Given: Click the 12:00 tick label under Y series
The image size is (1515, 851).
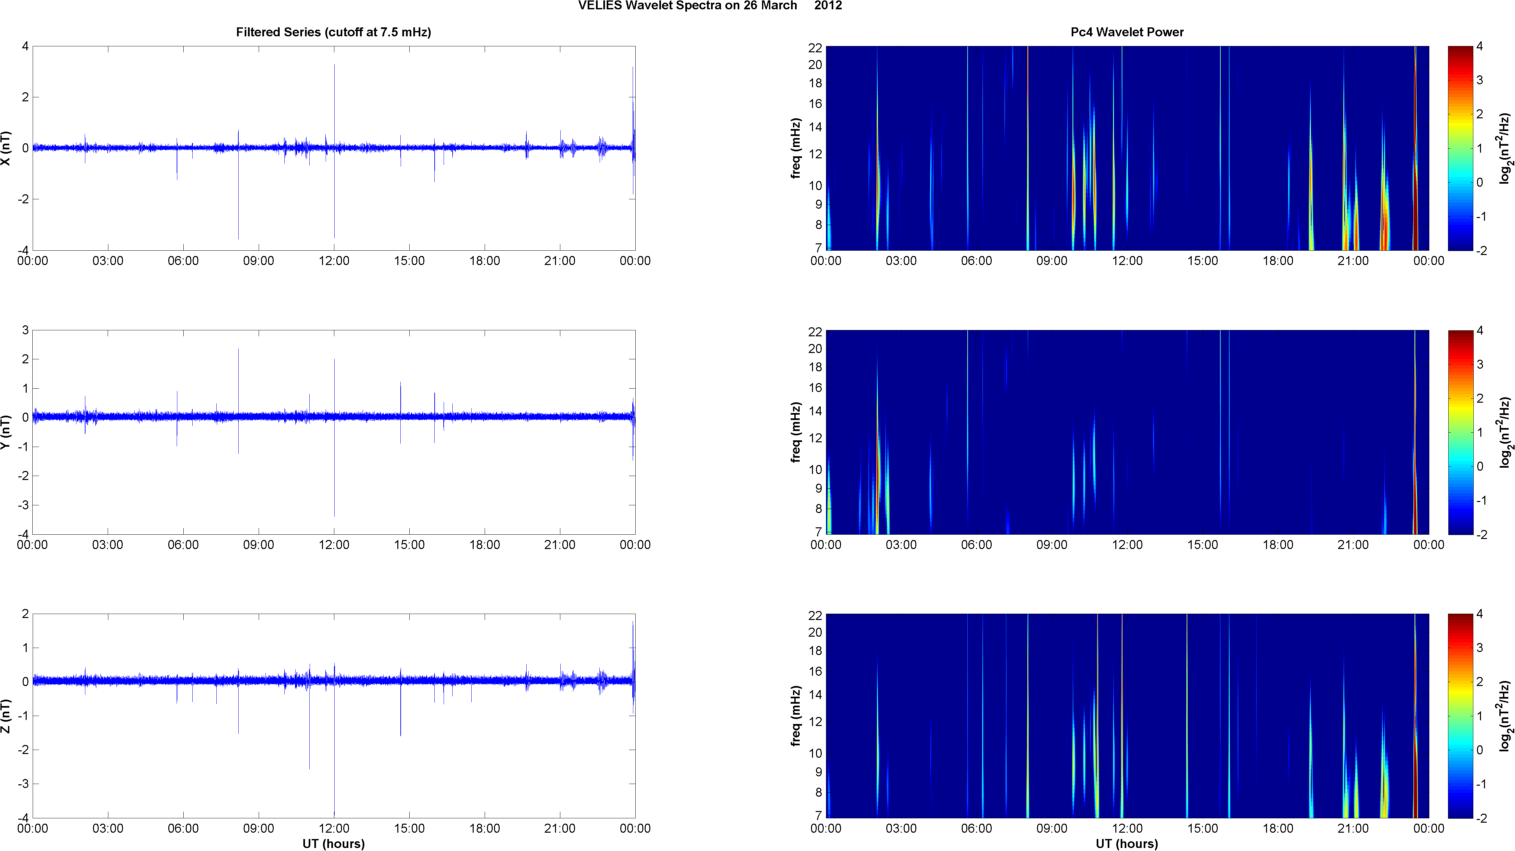Looking at the screenshot, I should pyautogui.click(x=334, y=545).
